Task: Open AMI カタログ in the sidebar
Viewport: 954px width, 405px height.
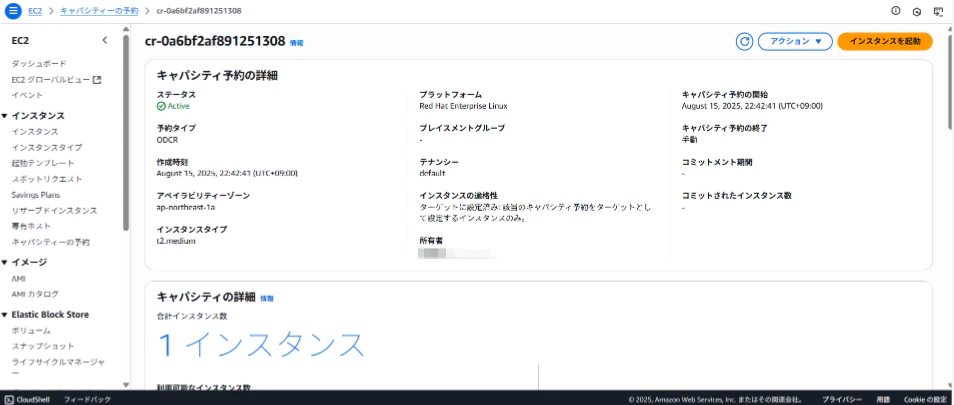Action: point(35,294)
